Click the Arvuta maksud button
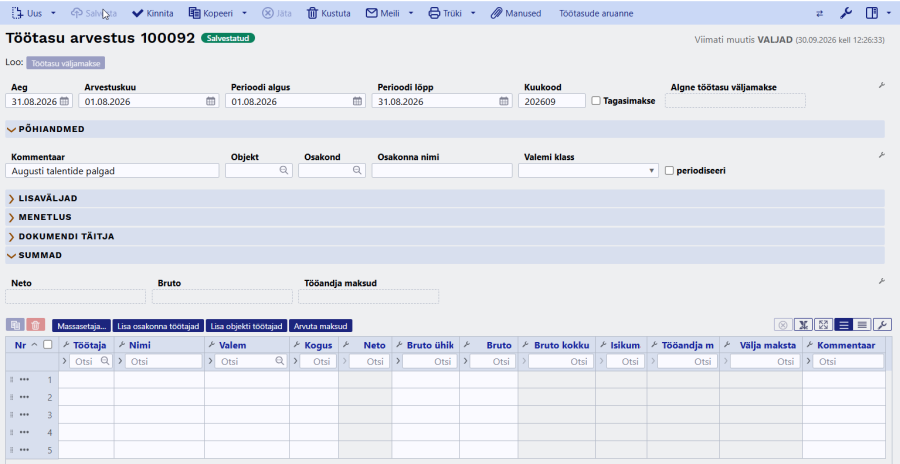Viewport: 900px width, 464px height. tap(320, 326)
